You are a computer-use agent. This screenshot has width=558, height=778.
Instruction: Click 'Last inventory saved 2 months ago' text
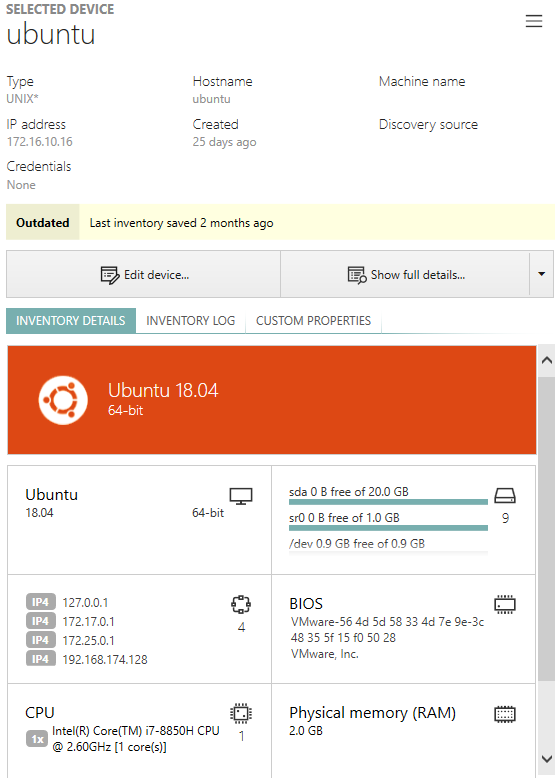point(182,223)
